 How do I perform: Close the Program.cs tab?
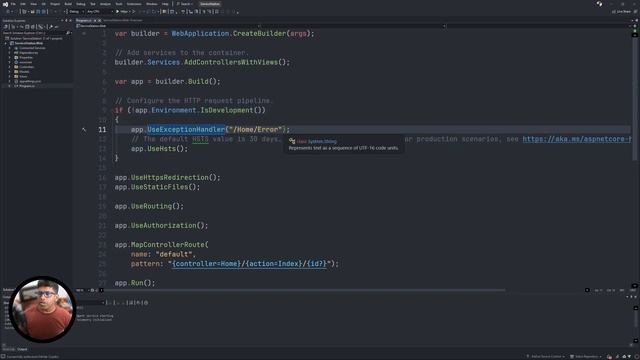tap(99, 20)
